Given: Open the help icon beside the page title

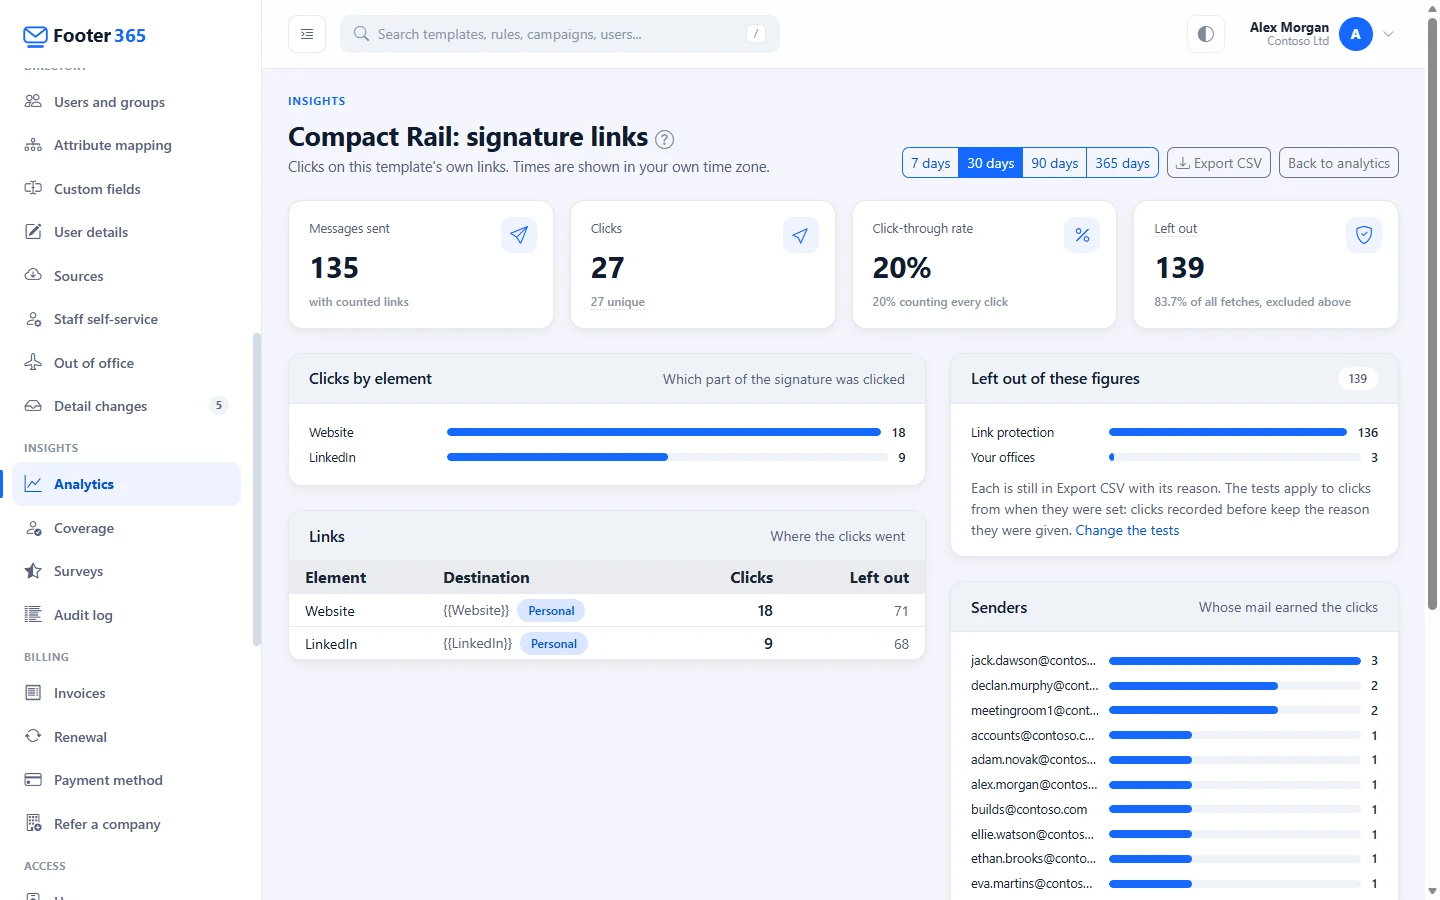Looking at the screenshot, I should (x=664, y=139).
